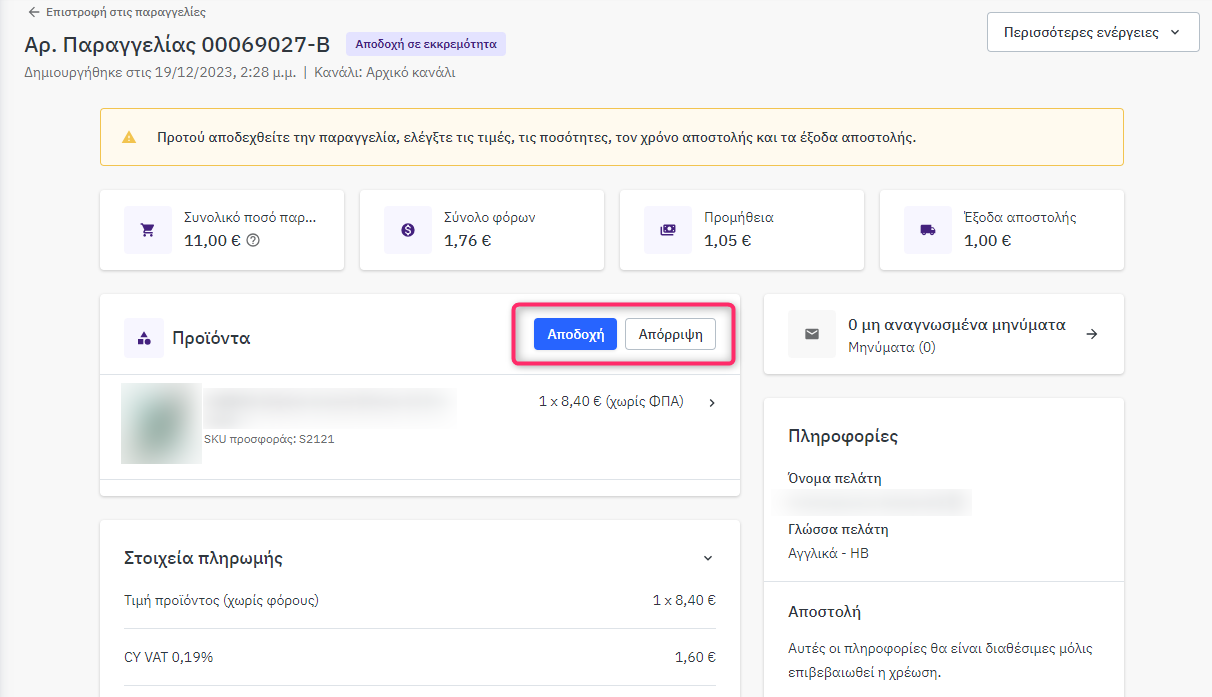The image size is (1212, 697).
Task: Click the 1 x 8,40 € (χωρίς ΦΠΑ) price
Action: (611, 402)
